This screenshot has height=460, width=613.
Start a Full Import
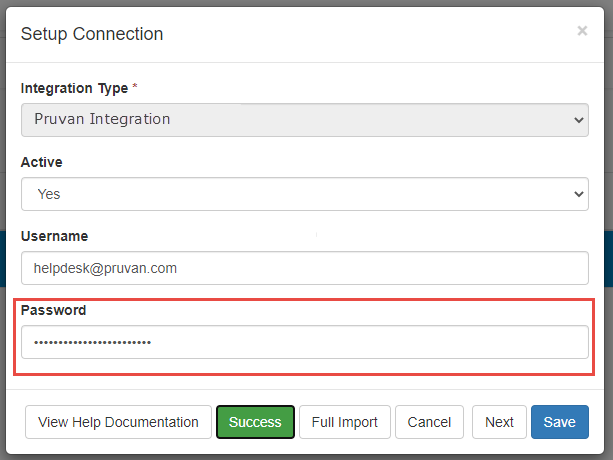tap(344, 422)
